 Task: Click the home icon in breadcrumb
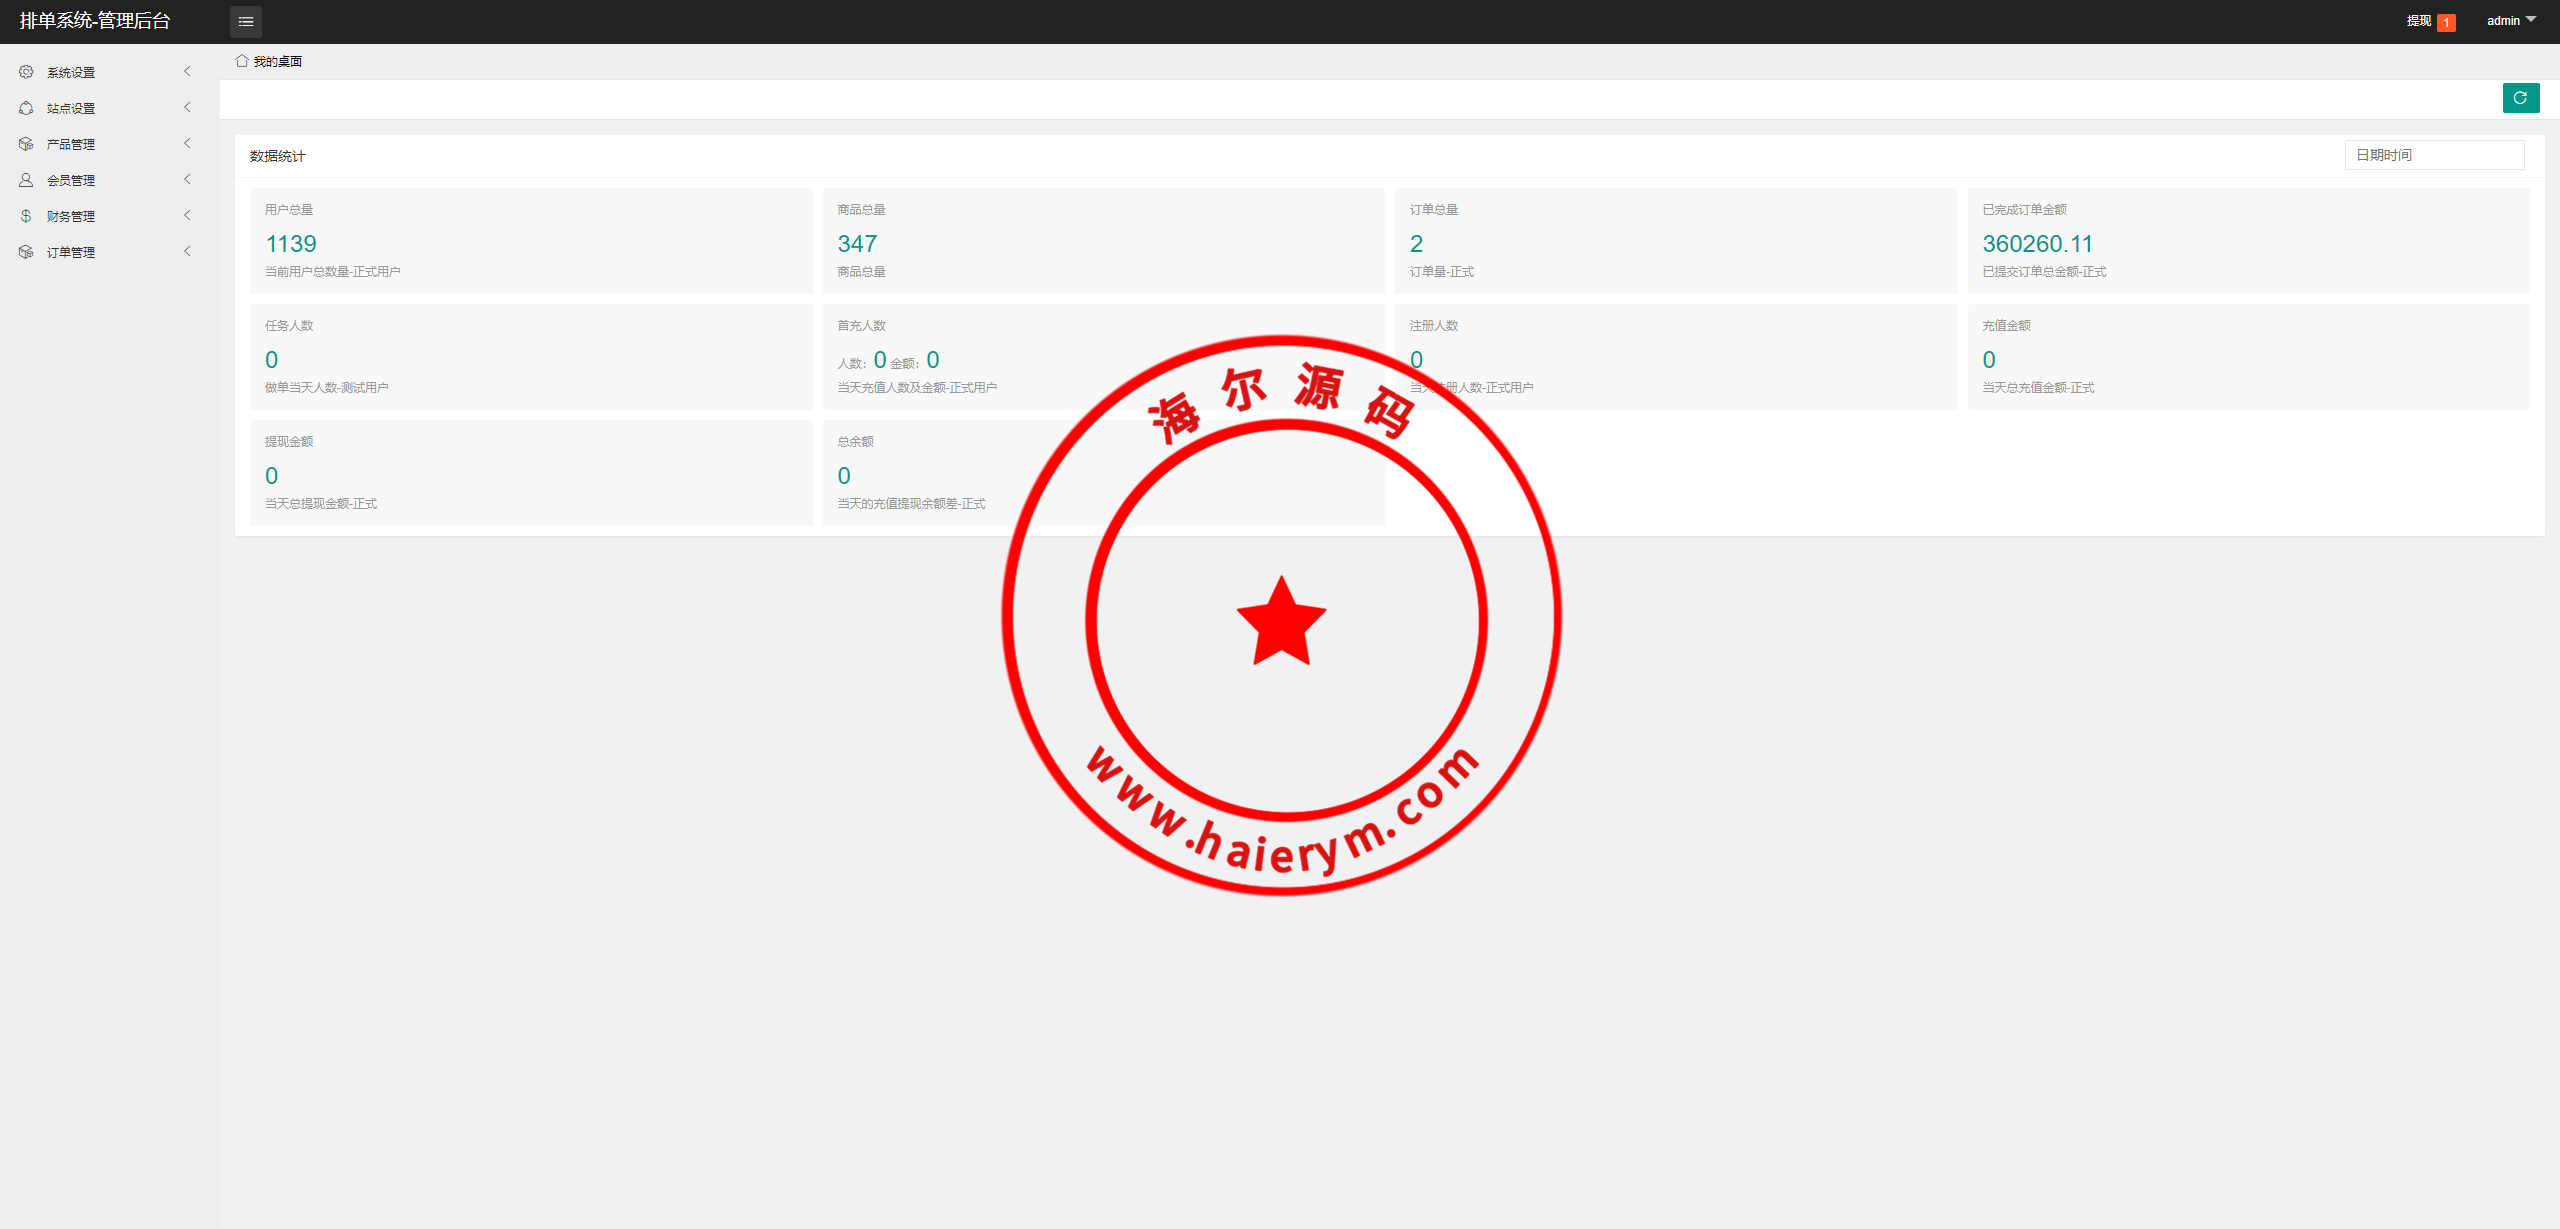tap(242, 61)
